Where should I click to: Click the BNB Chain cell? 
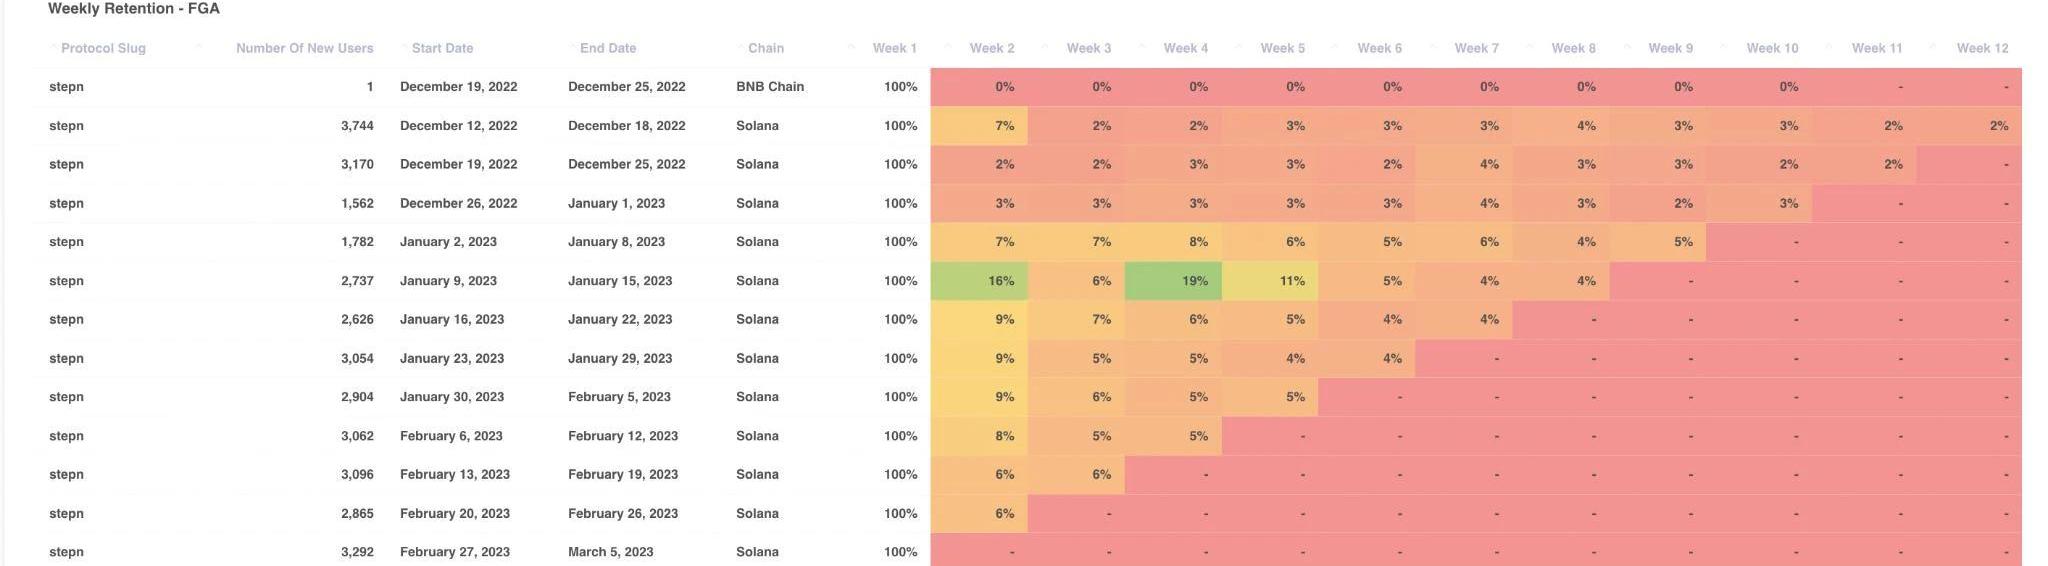770,87
